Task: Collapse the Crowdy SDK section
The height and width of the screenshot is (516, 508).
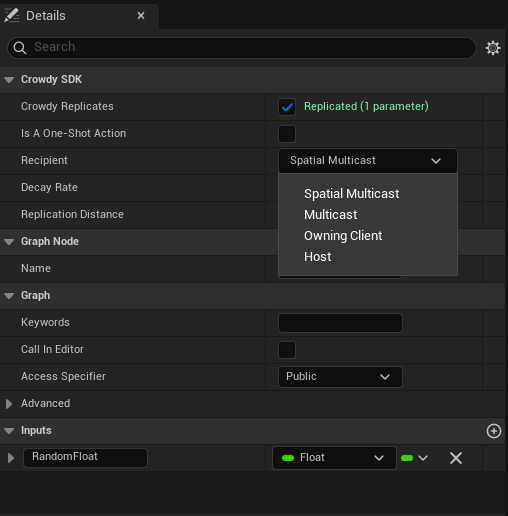Action: coord(9,80)
